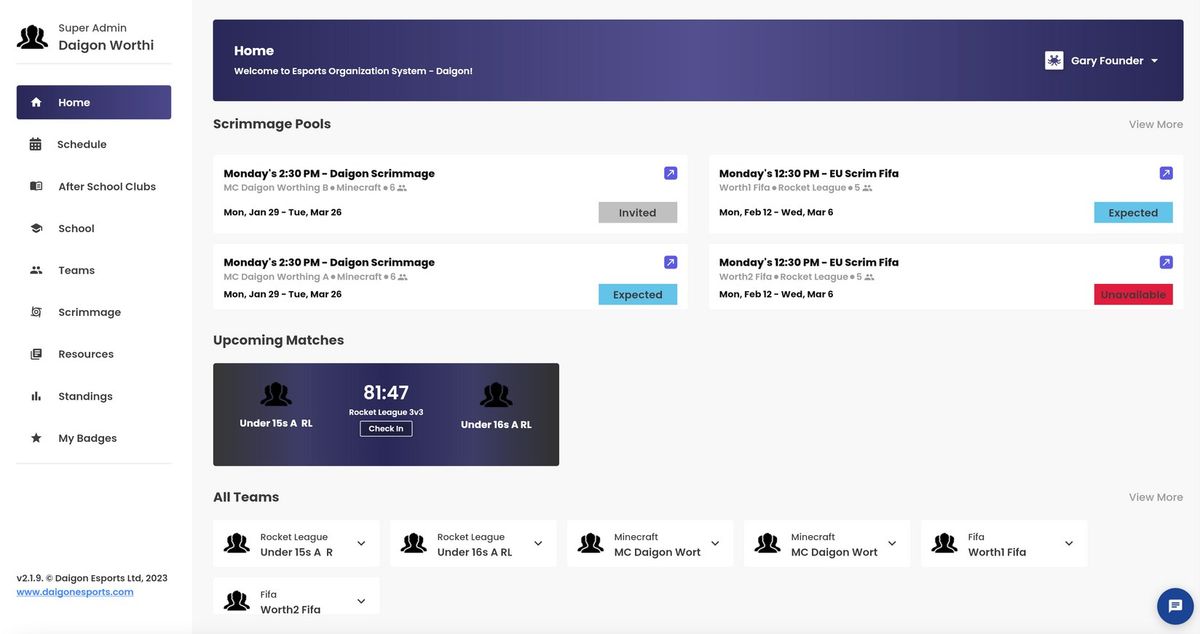
Task: Expand the Worth2 Fifa team card chevron
Action: click(x=361, y=601)
